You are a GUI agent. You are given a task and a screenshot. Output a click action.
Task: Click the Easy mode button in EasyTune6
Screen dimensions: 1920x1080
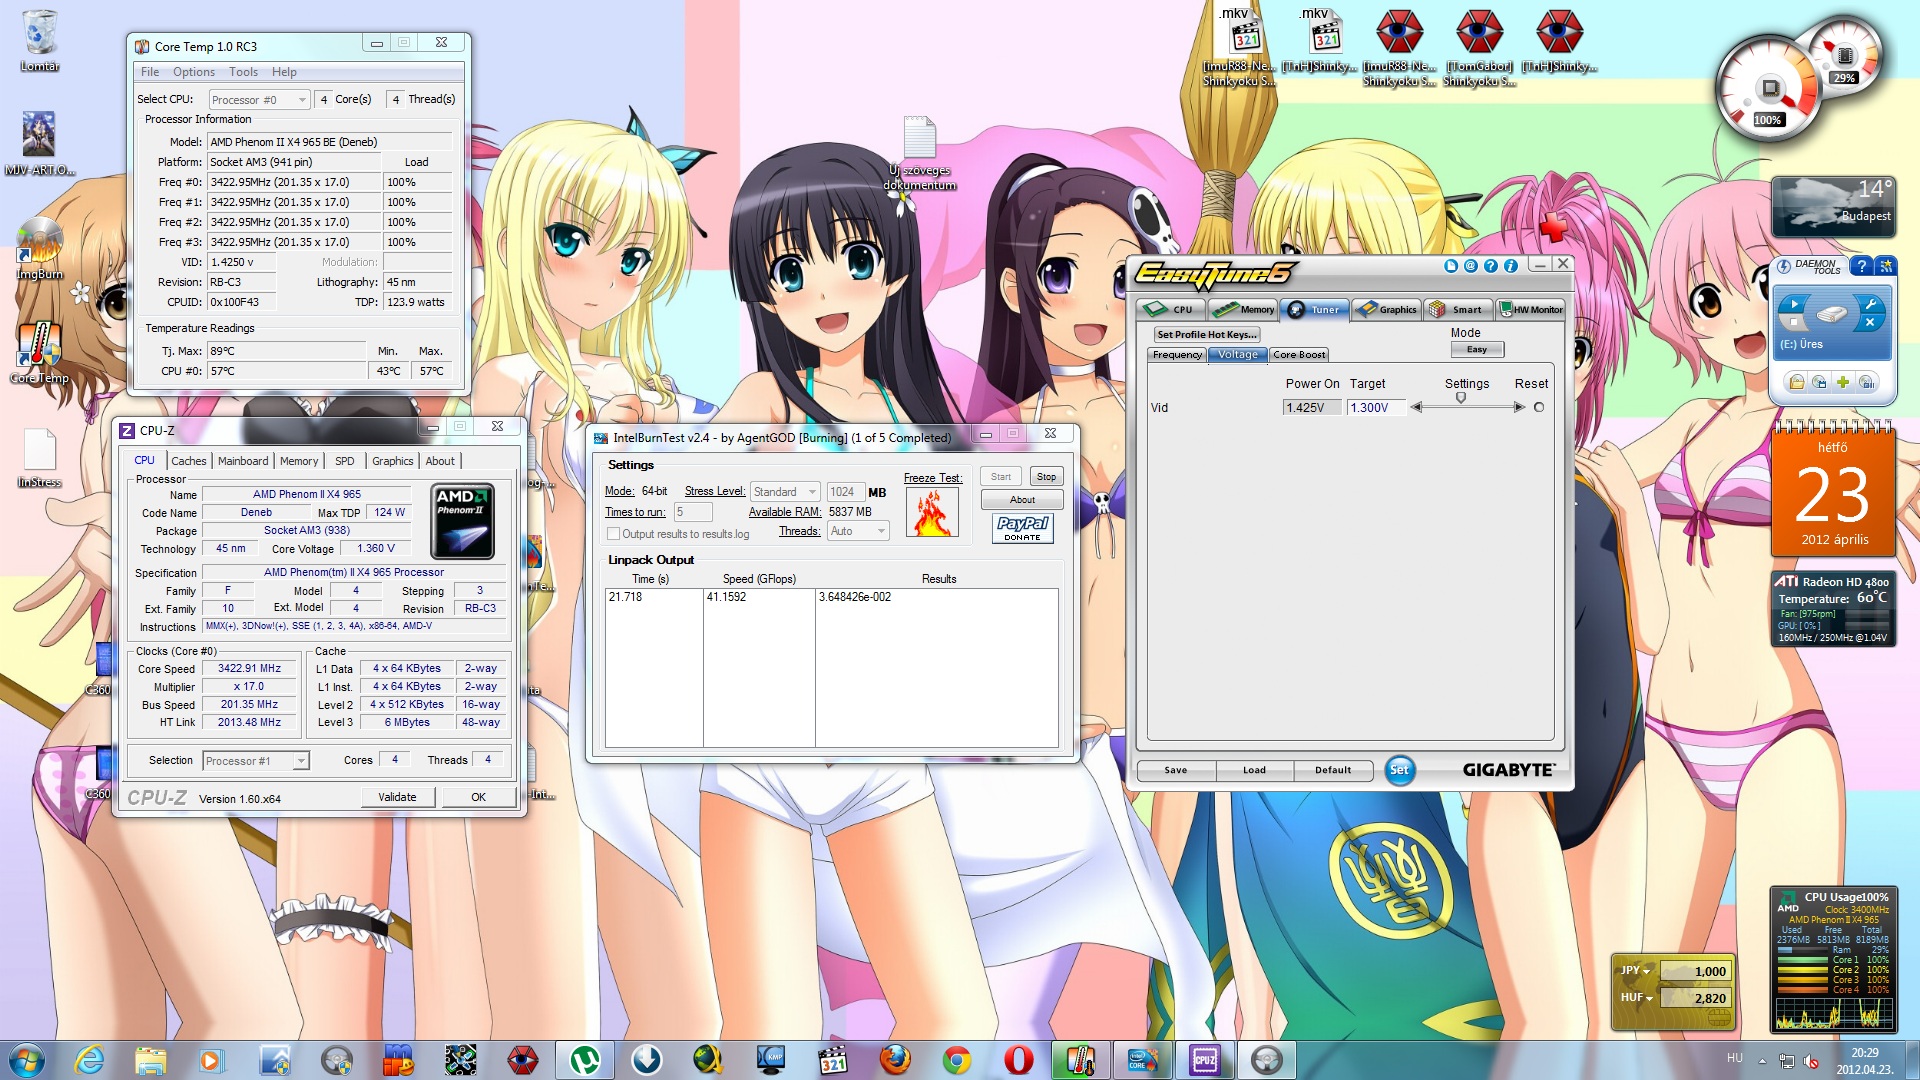[1477, 350]
